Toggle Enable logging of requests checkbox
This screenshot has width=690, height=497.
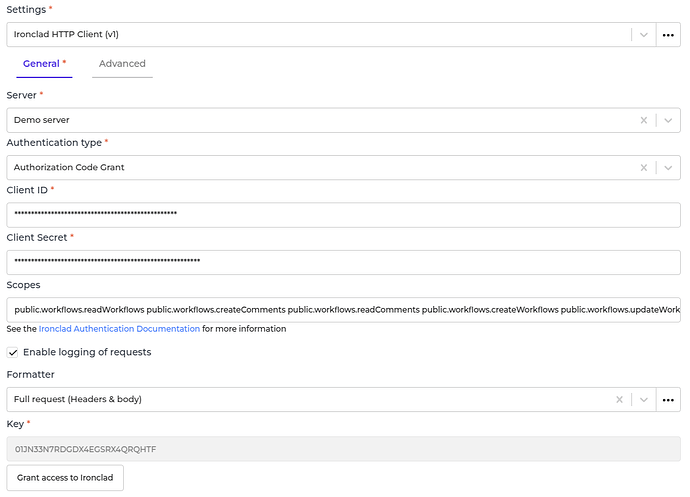tap(13, 352)
